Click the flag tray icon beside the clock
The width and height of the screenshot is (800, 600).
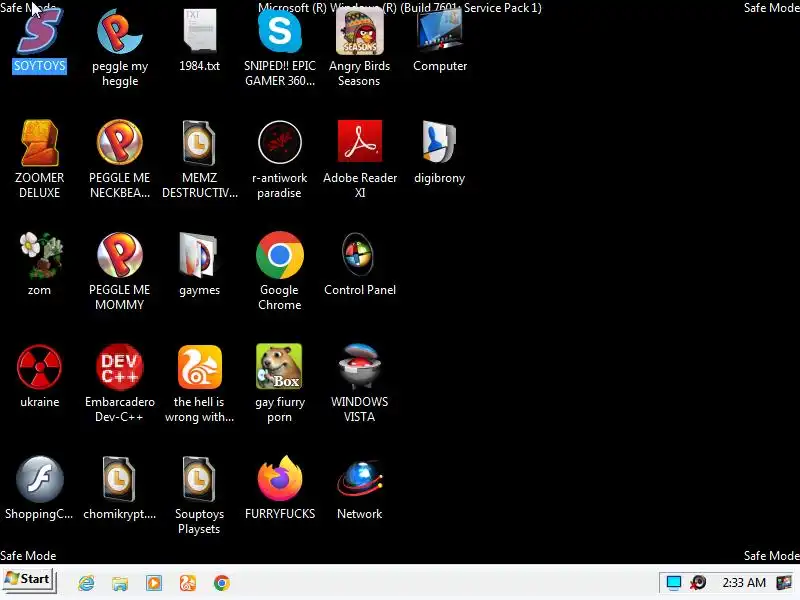(784, 583)
